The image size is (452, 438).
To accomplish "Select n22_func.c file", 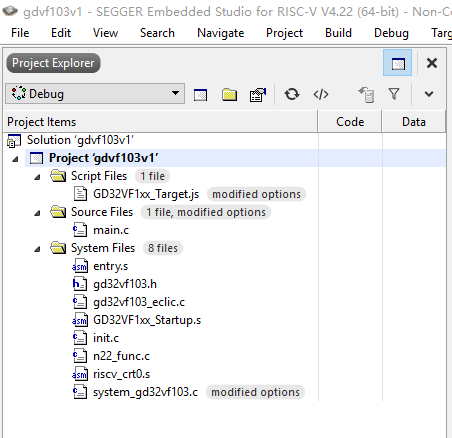I will point(121,356).
